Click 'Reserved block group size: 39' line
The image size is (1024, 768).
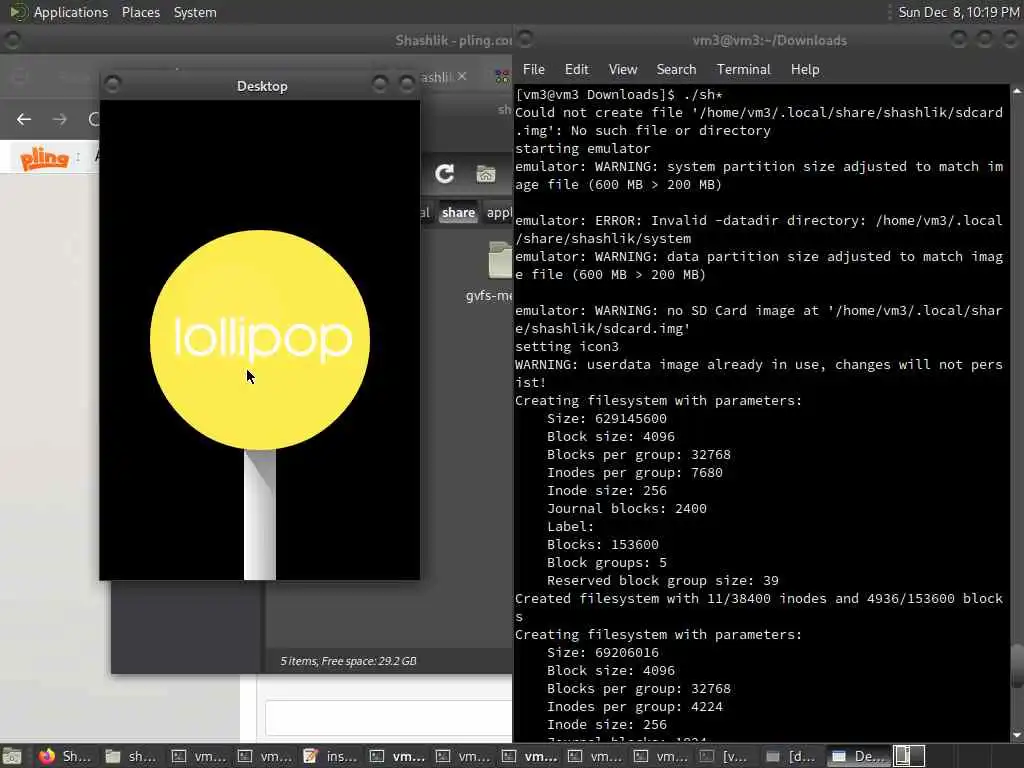tap(663, 580)
